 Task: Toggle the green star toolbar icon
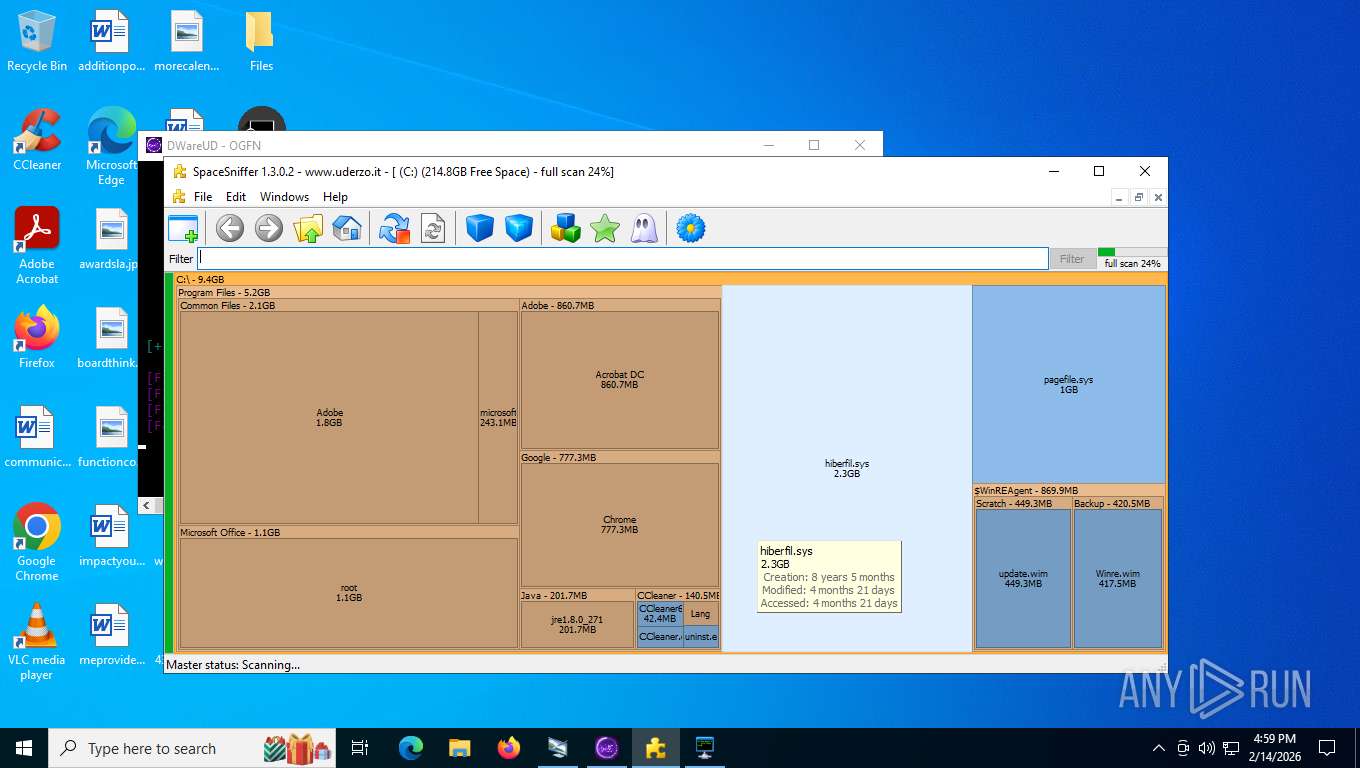coord(605,229)
